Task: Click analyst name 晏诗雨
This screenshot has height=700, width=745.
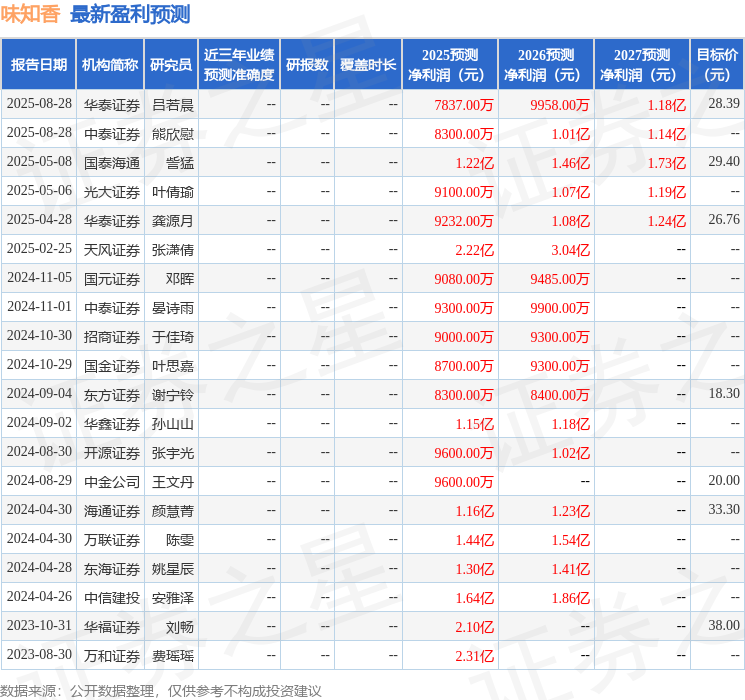Action: tap(172, 308)
